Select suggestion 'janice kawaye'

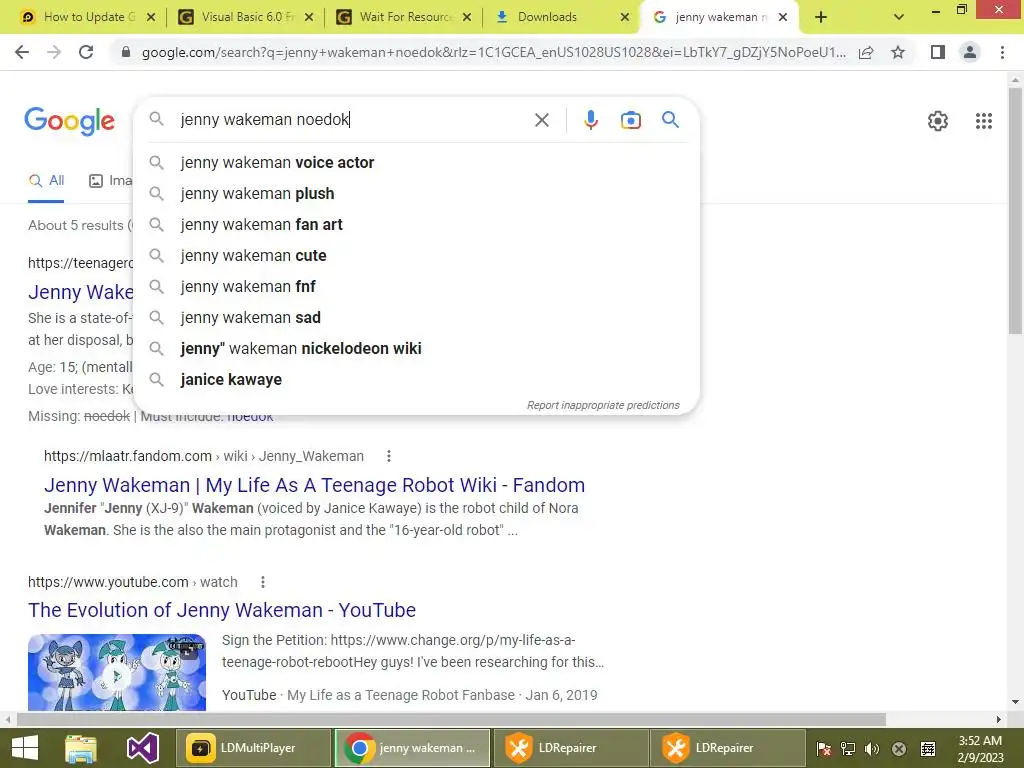pos(416,379)
